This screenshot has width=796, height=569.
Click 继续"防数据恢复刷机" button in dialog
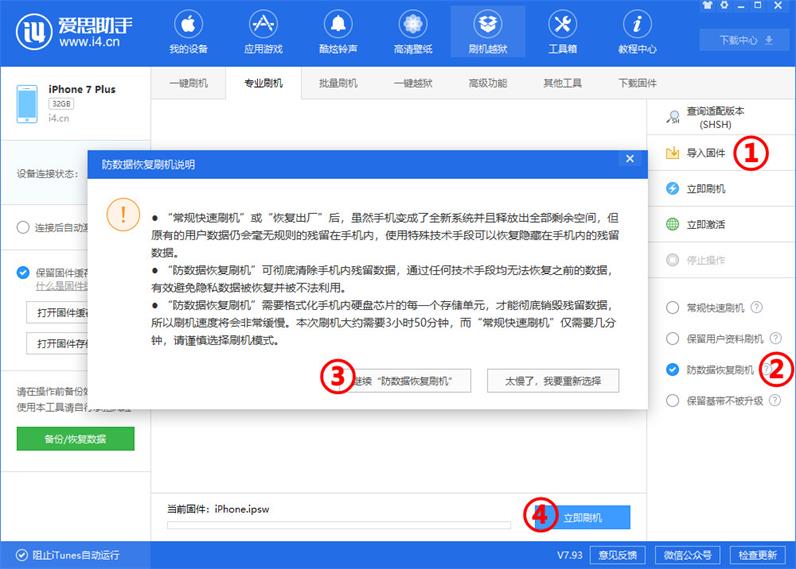403,381
